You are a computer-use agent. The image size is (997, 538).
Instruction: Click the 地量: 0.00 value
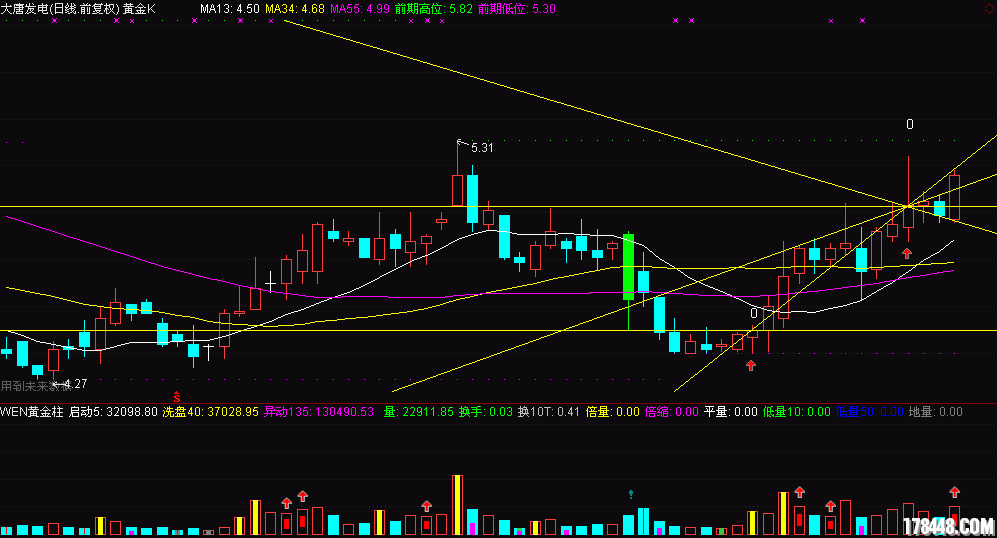tap(935, 411)
